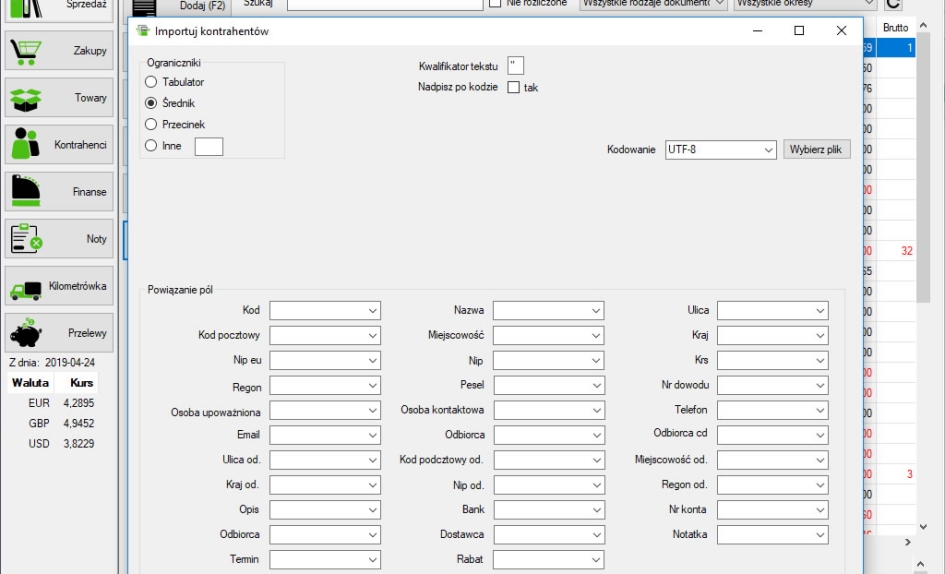Click the refresh icon in top toolbar
The height and width of the screenshot is (574, 945).
[894, 5]
